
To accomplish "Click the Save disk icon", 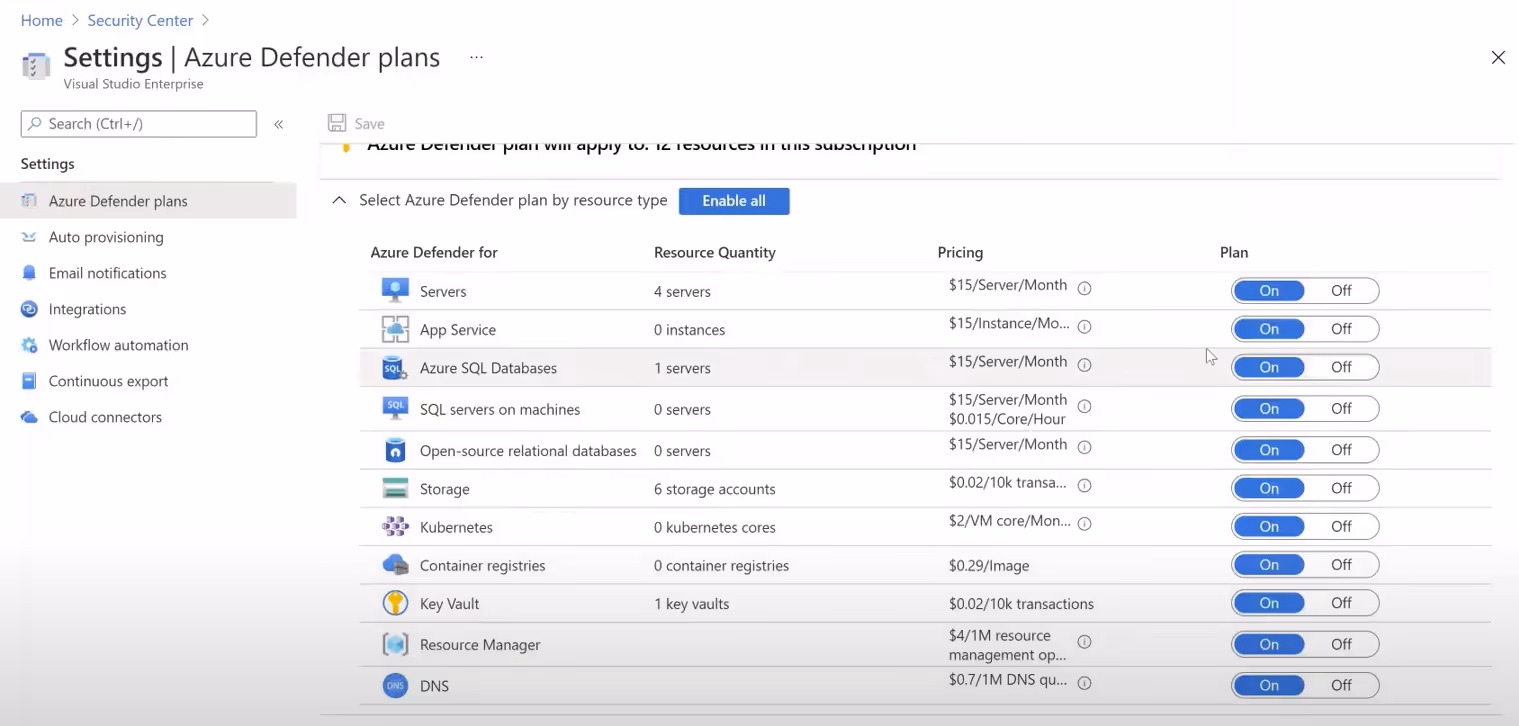I will point(337,123).
